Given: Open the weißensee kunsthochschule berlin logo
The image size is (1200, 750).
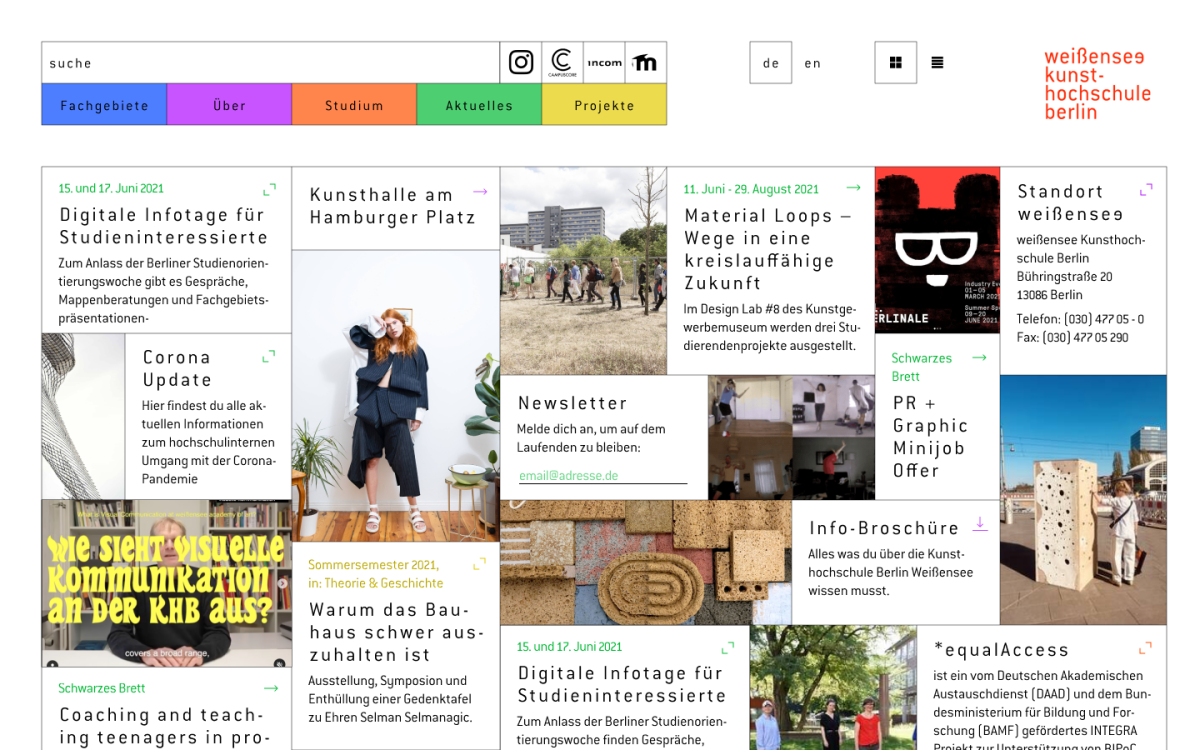Looking at the screenshot, I should click(1097, 84).
